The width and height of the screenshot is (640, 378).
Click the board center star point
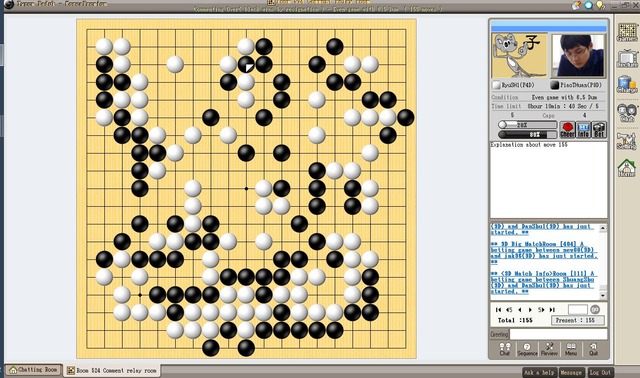246,189
